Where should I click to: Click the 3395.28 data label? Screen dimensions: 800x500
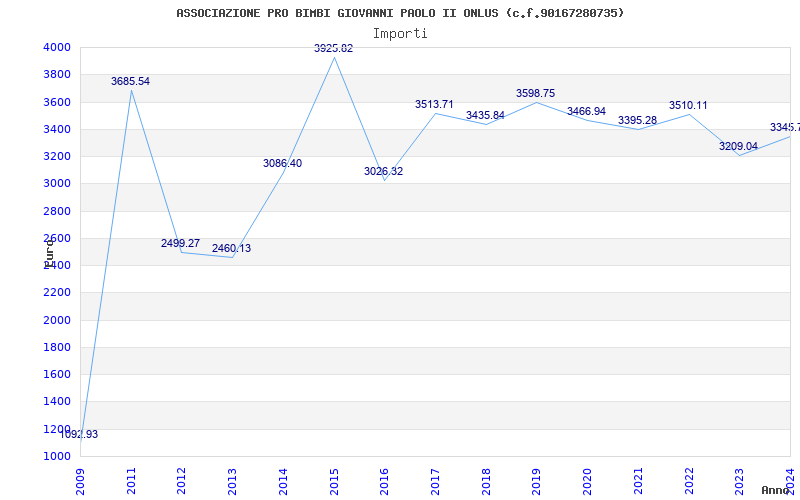point(638,120)
